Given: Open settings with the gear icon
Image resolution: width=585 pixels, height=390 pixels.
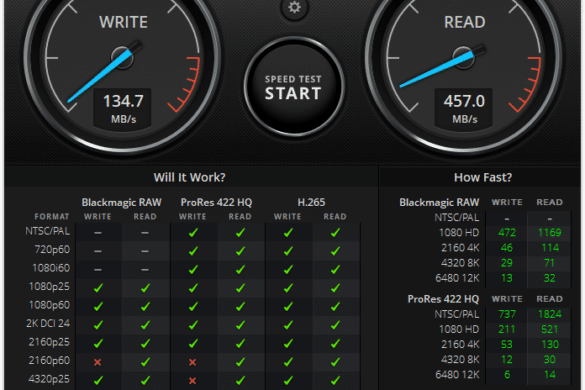Looking at the screenshot, I should click(x=294, y=7).
